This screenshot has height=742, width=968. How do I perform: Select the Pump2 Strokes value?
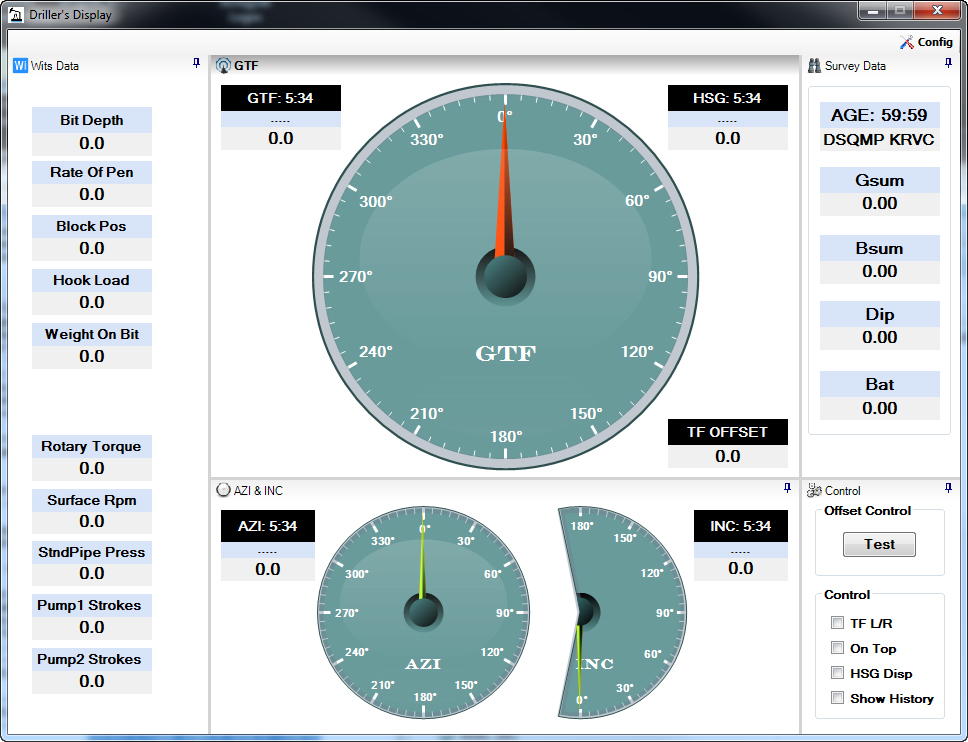pos(91,682)
